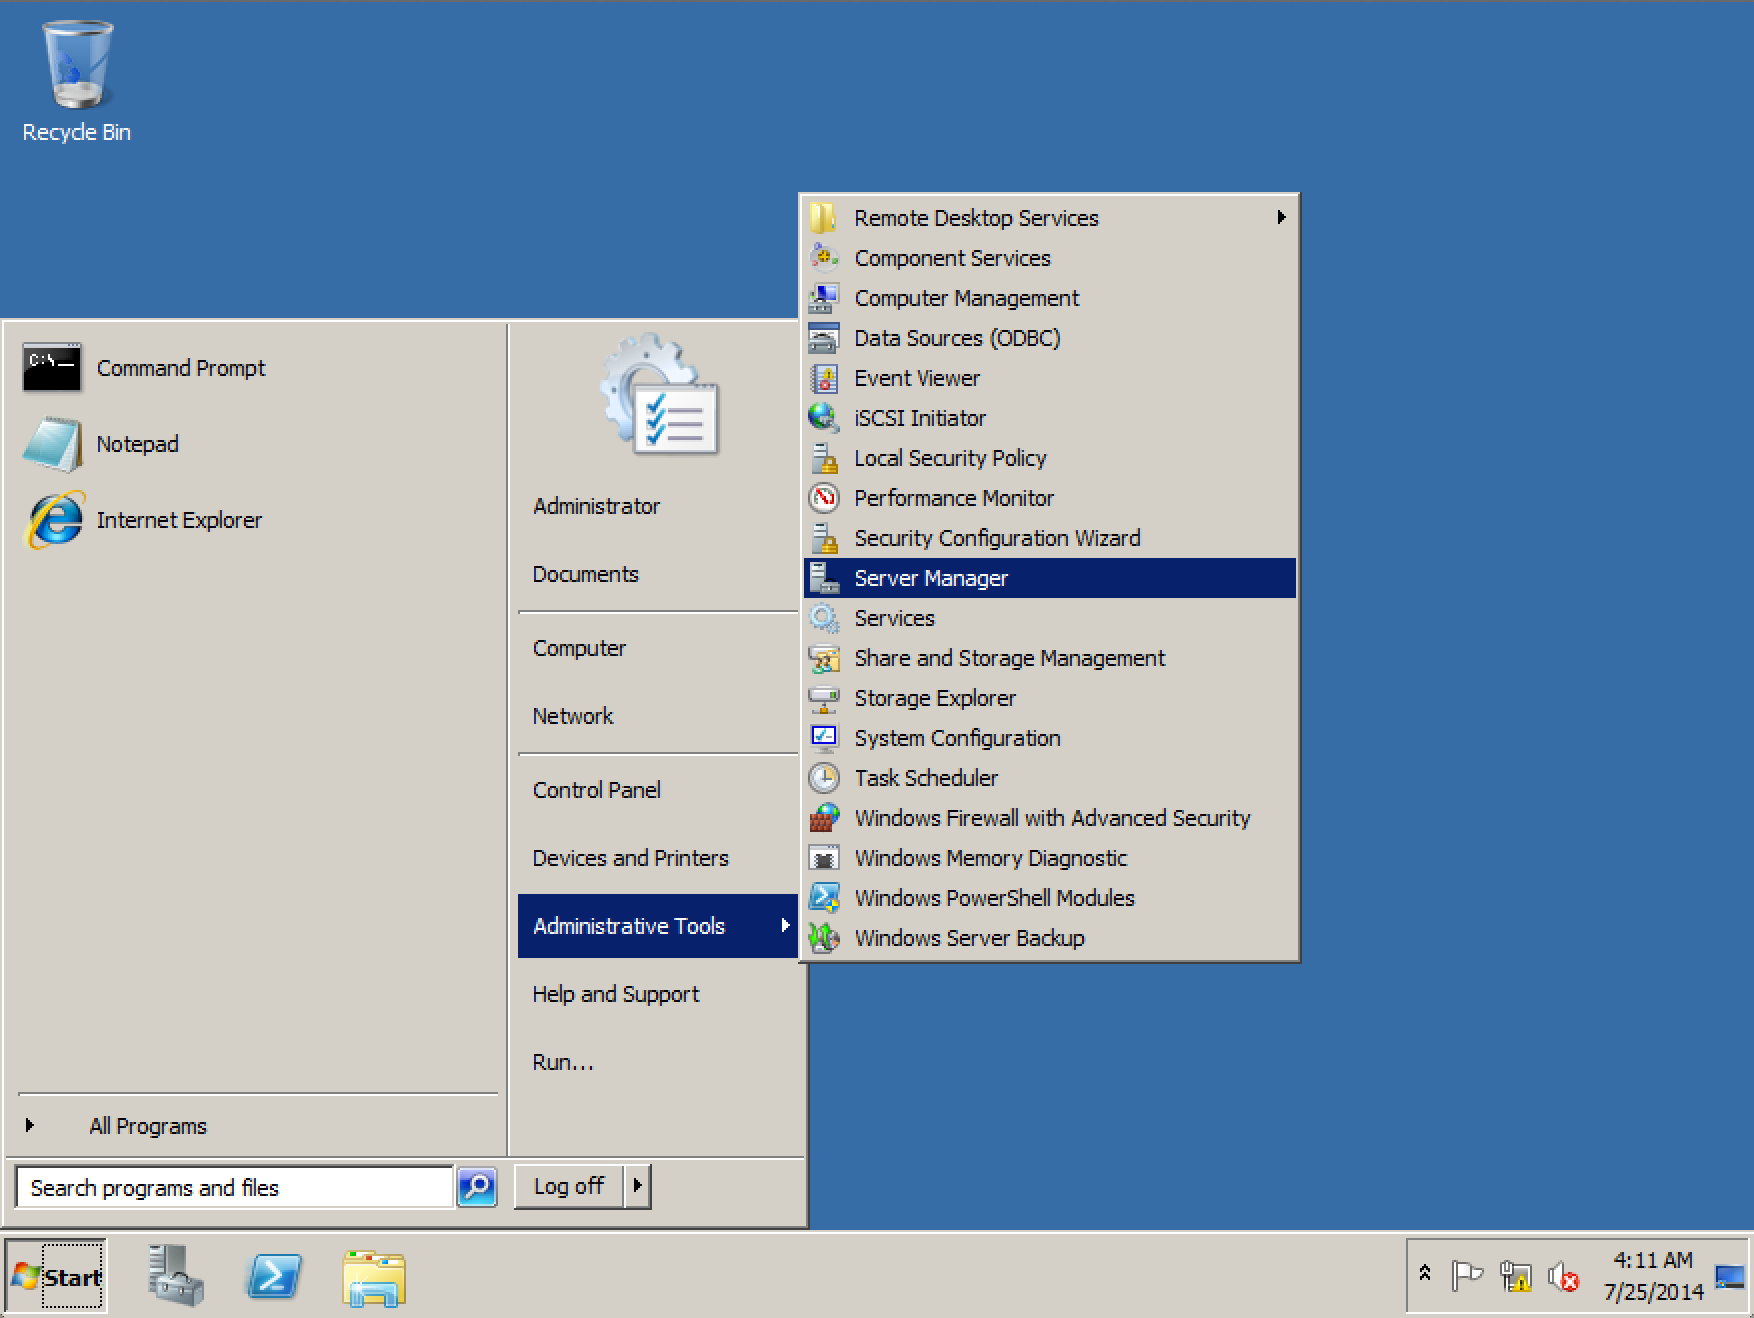This screenshot has height=1318, width=1754.
Task: Click the muted volume tray icon
Action: coord(1563,1276)
